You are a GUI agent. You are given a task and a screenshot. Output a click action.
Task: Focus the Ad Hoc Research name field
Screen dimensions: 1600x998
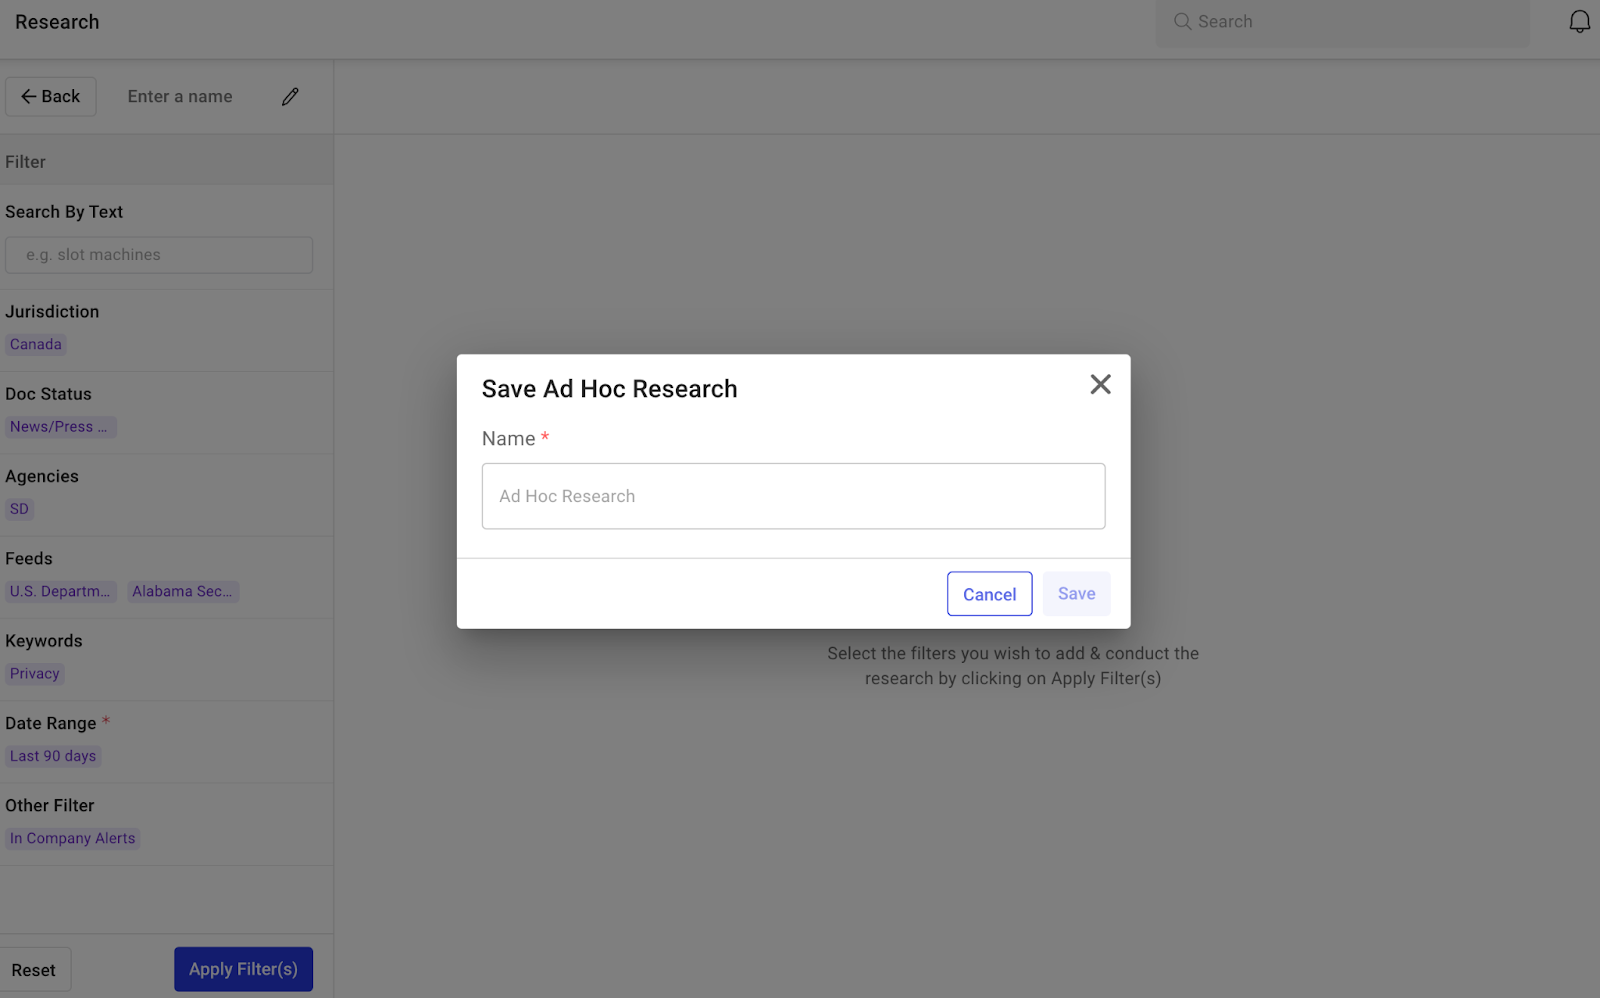[793, 496]
